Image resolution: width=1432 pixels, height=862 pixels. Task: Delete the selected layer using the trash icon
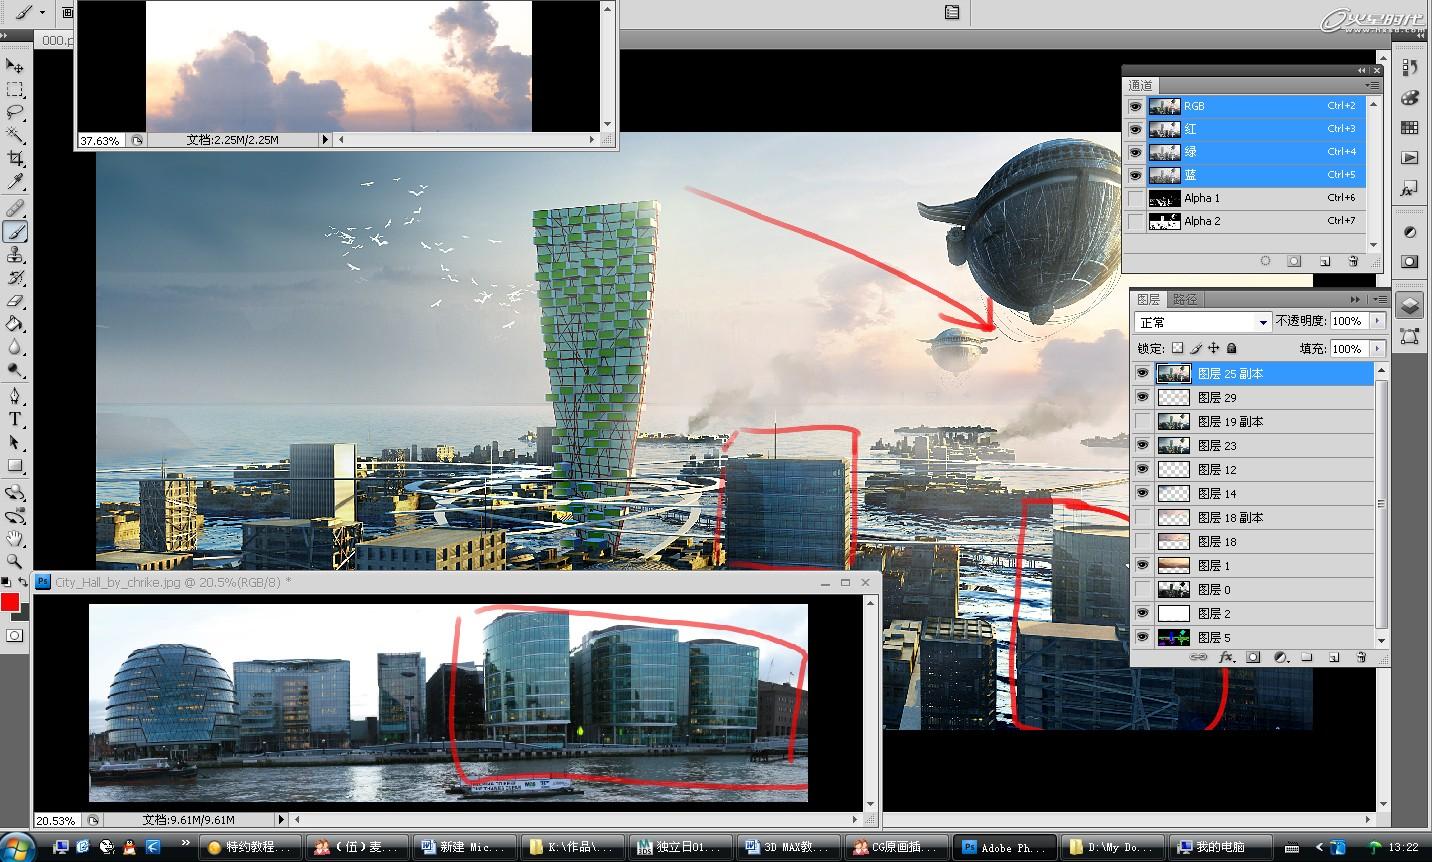click(x=1360, y=657)
